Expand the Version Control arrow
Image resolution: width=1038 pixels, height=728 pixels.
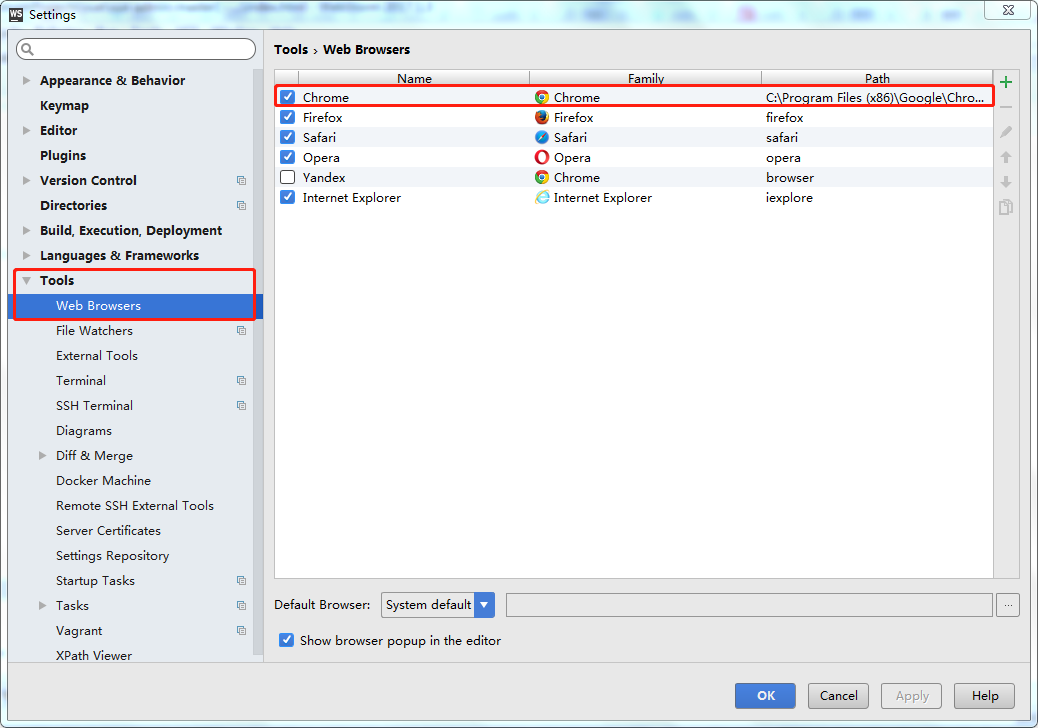click(x=26, y=180)
